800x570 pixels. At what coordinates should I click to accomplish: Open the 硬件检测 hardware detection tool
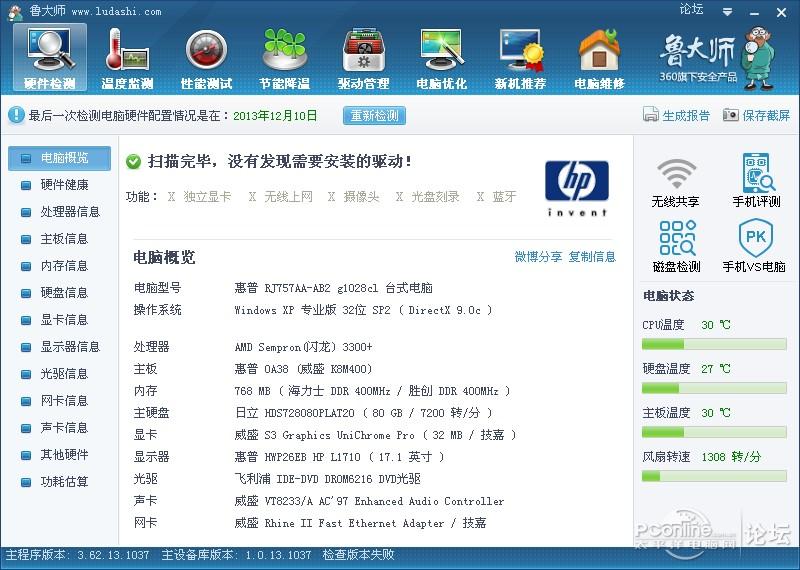coord(49,58)
